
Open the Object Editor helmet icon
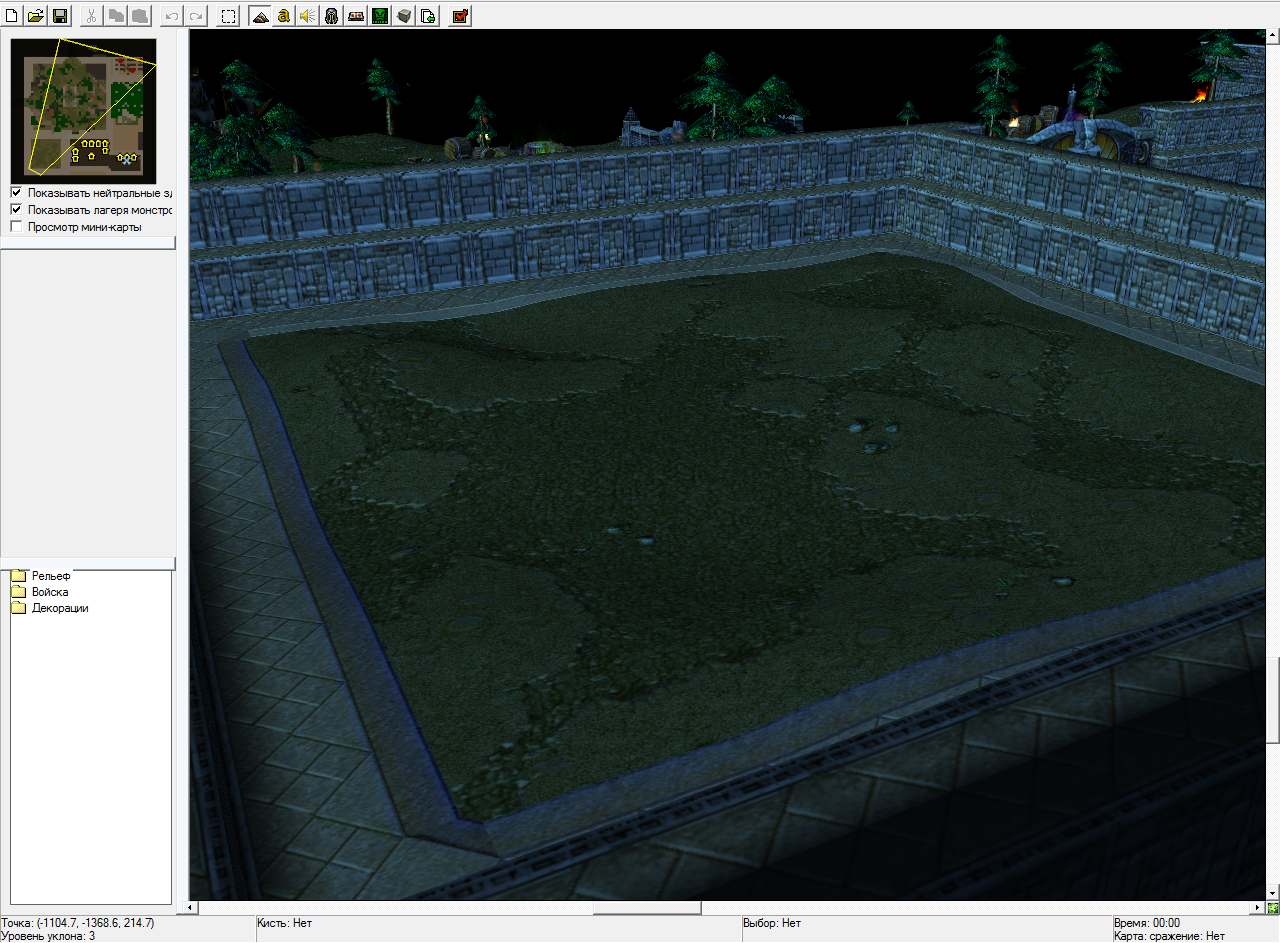tap(332, 16)
